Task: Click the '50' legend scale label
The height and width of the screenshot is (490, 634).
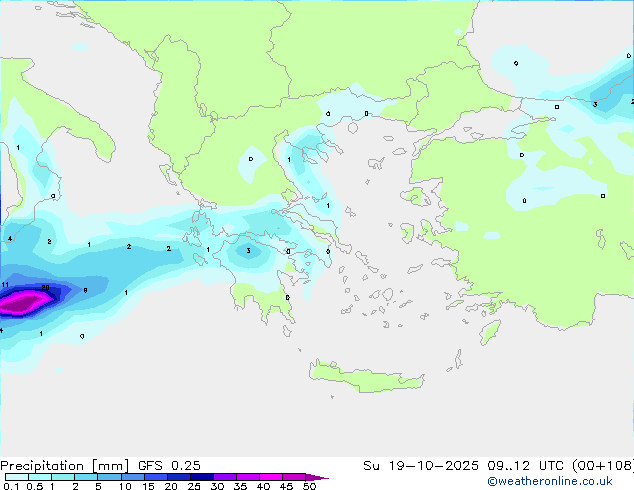Action: pyautogui.click(x=309, y=486)
